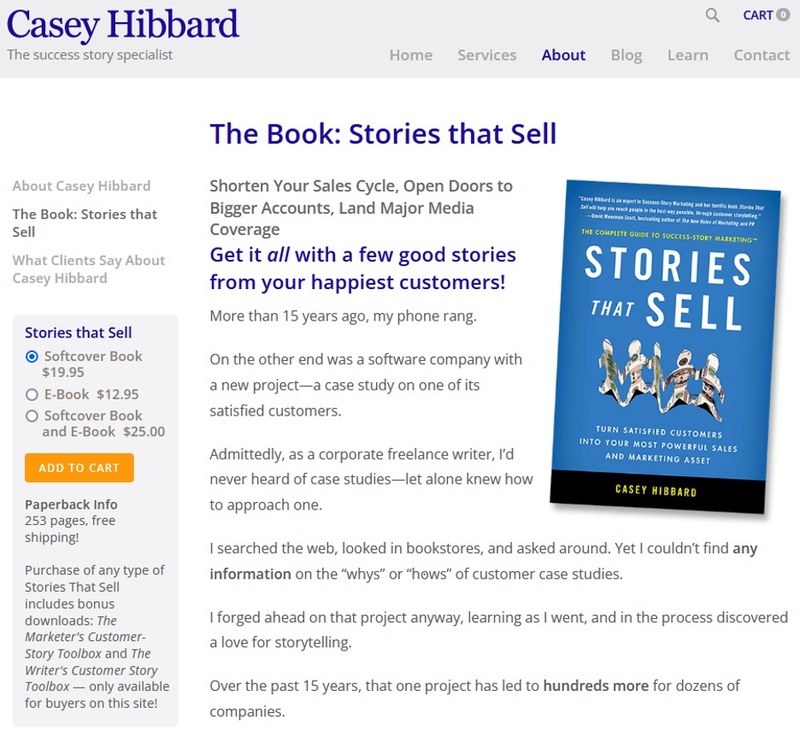Go to the Contact page

761,55
